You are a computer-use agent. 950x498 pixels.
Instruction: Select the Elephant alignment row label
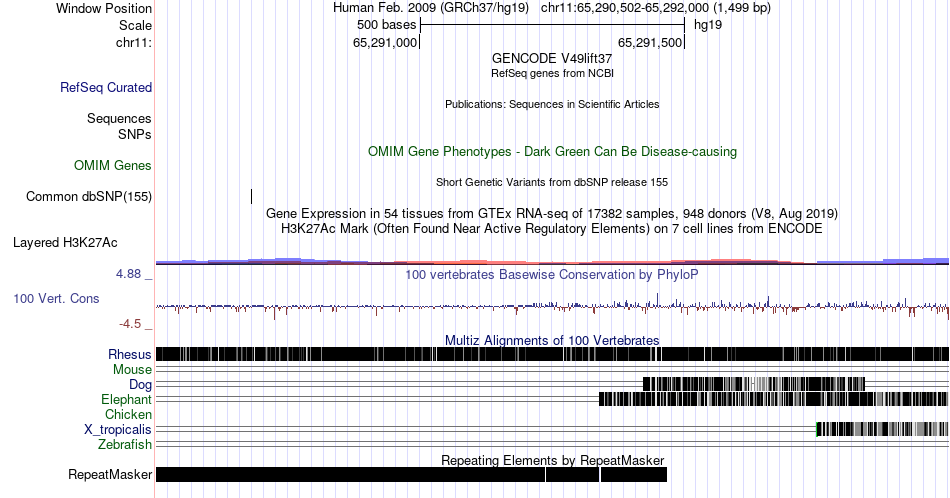pyautogui.click(x=126, y=399)
